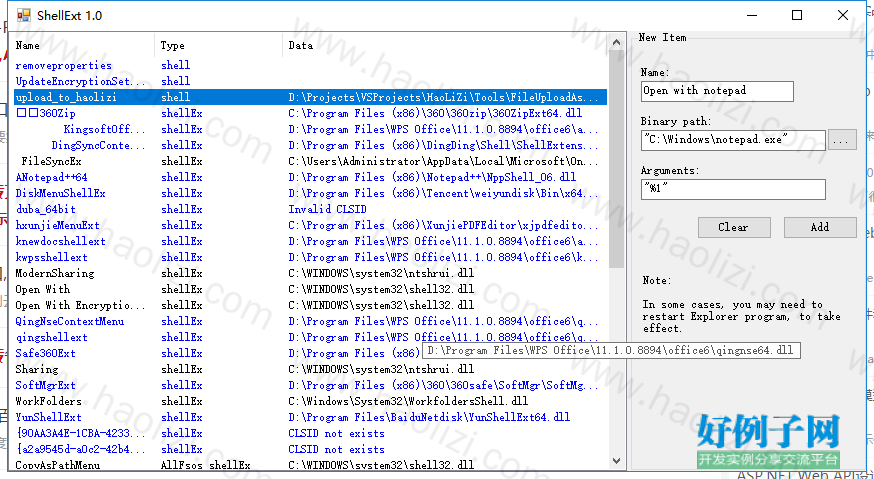Select the qingshellext row
The height and width of the screenshot is (479, 874).
pos(308,337)
